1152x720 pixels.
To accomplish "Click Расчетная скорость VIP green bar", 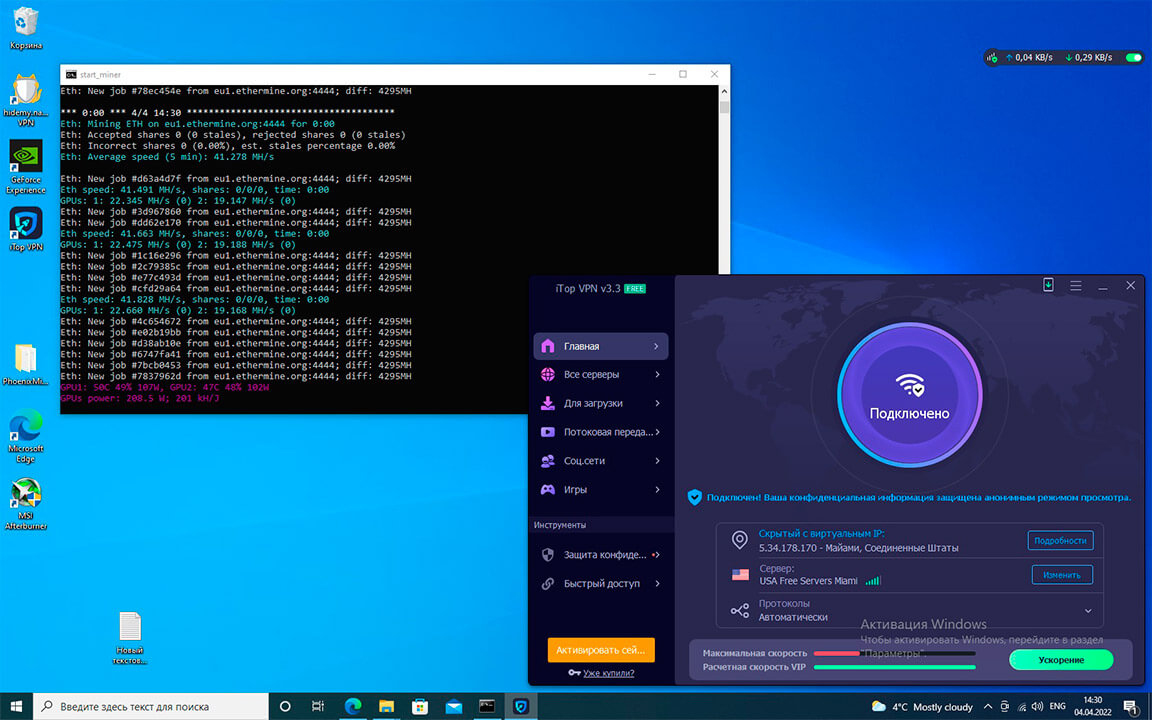I will pyautogui.click(x=894, y=667).
